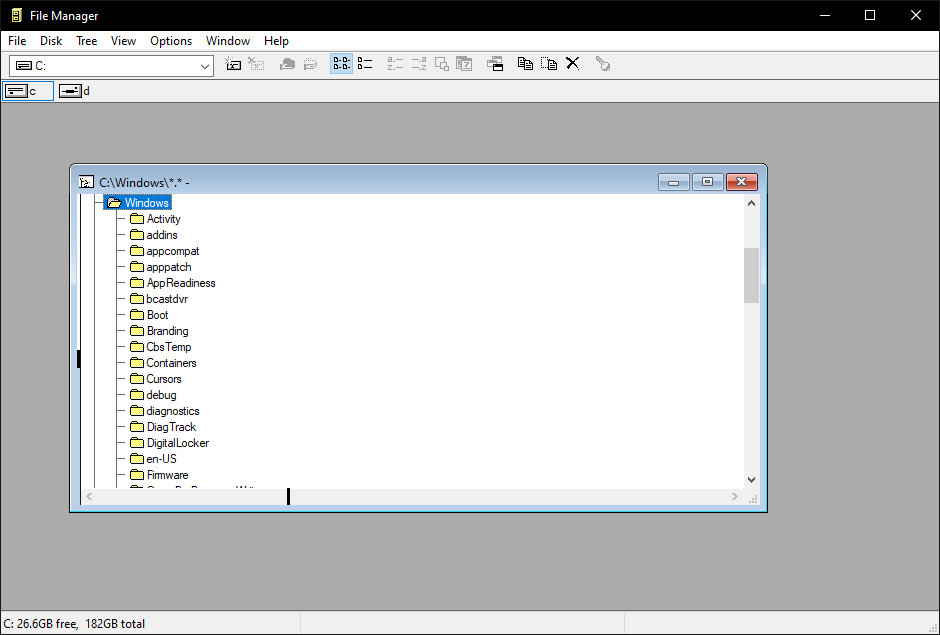Image resolution: width=940 pixels, height=635 pixels.
Task: Switch to All File Details view icon
Action: point(365,64)
